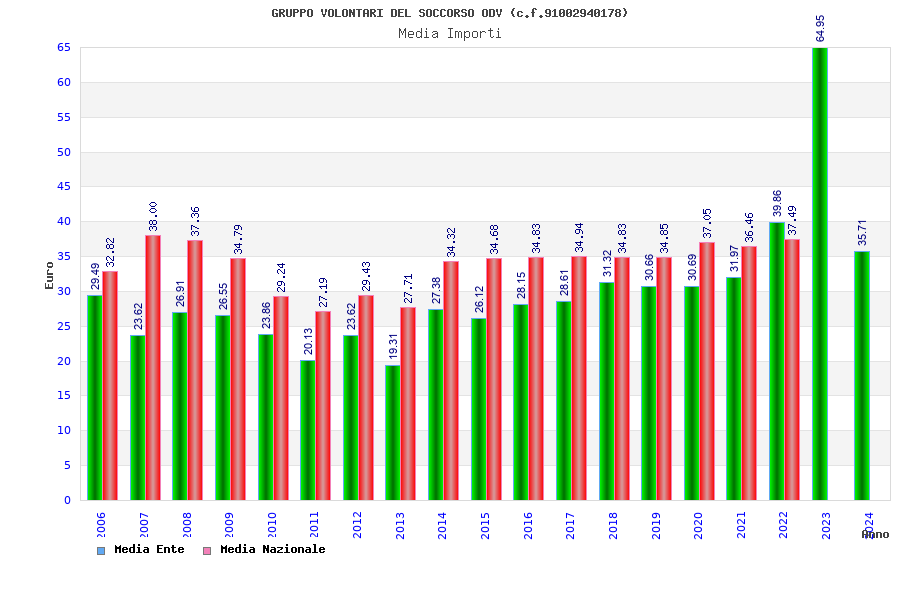900x600 pixels.
Task: Select the tall green 2023 bar
Action: pos(820,274)
